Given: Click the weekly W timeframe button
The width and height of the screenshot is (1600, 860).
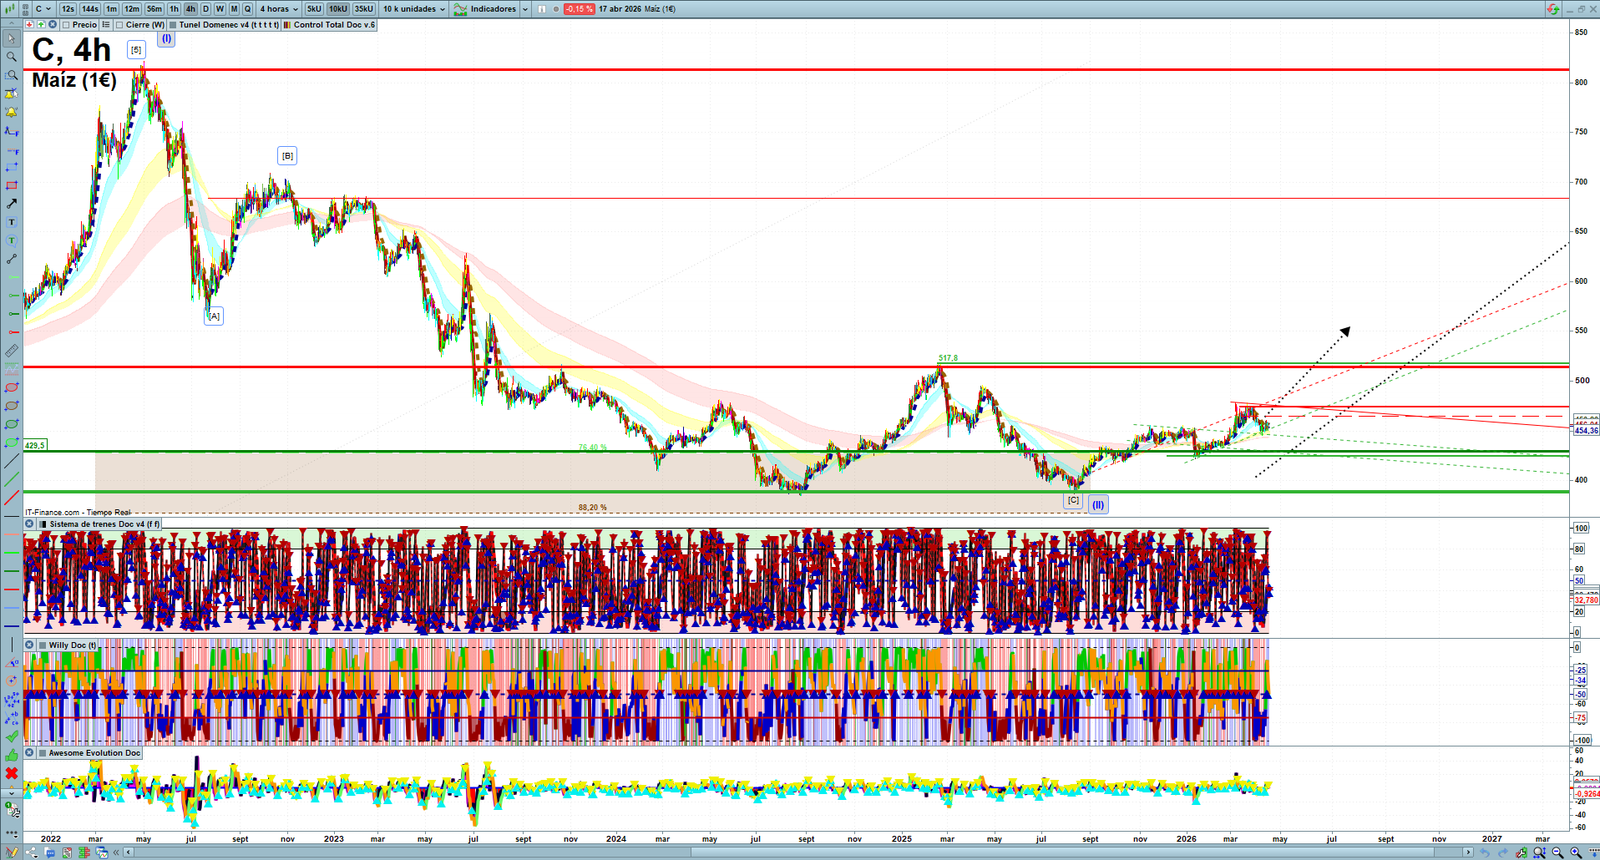Looking at the screenshot, I should point(220,9).
